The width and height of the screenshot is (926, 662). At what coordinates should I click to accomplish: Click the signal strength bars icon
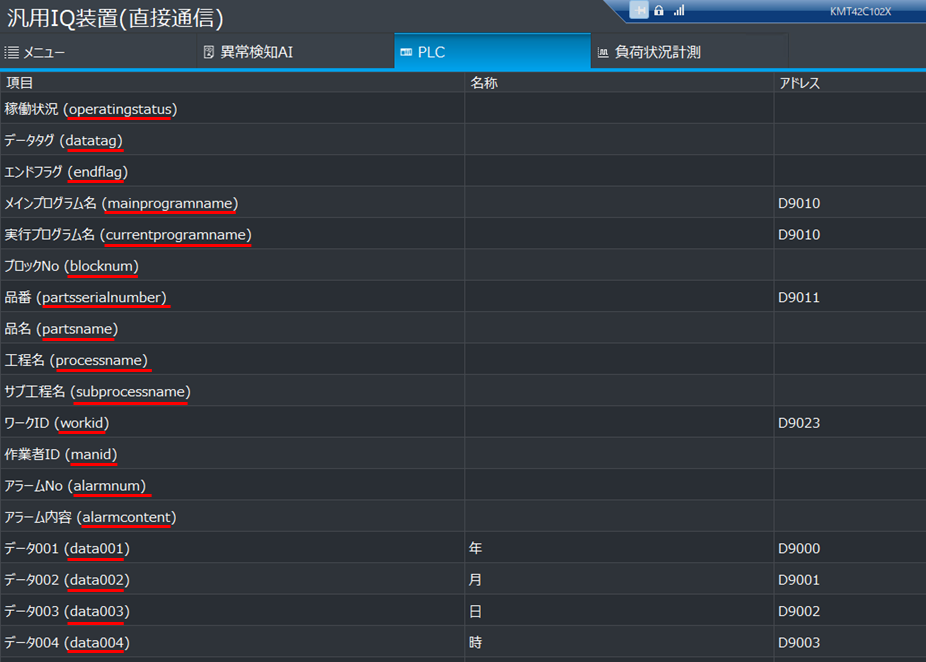[679, 10]
